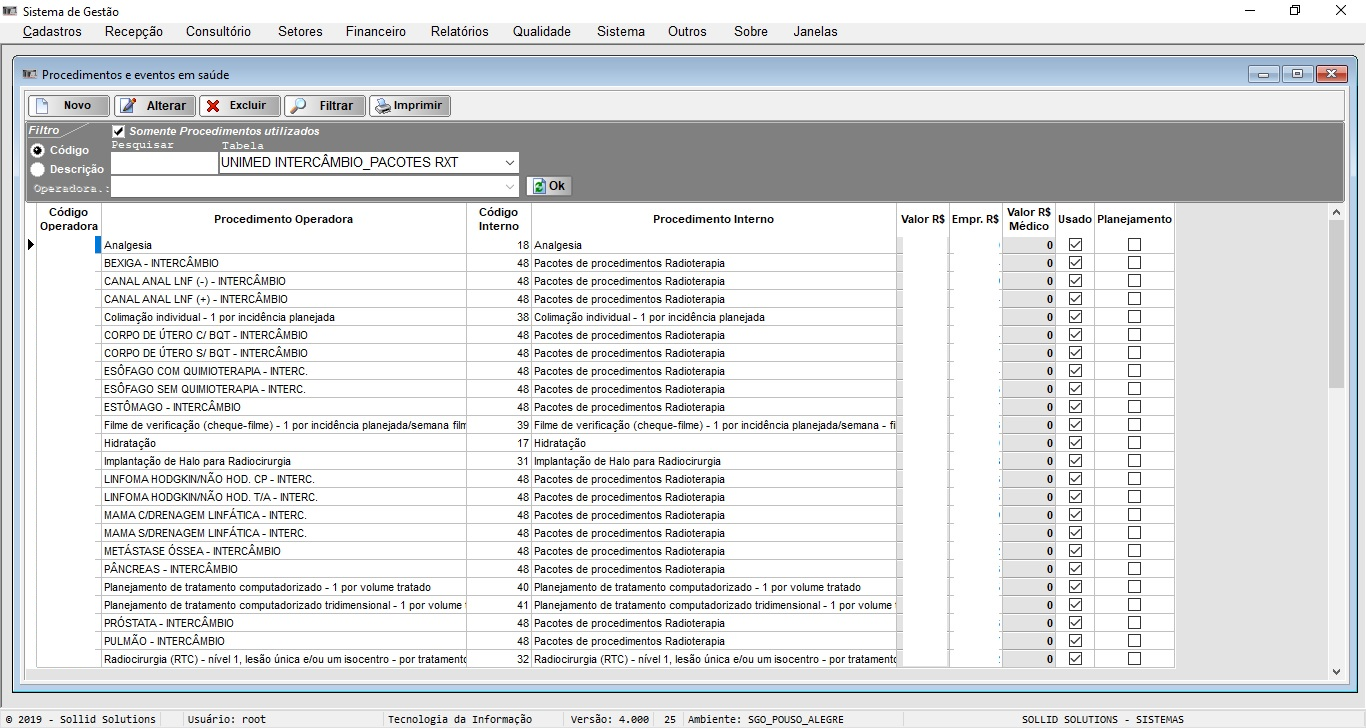Toggle Somente Procedimentos utilizados checkbox
Screen dimensions: 1366x728
(x=119, y=131)
